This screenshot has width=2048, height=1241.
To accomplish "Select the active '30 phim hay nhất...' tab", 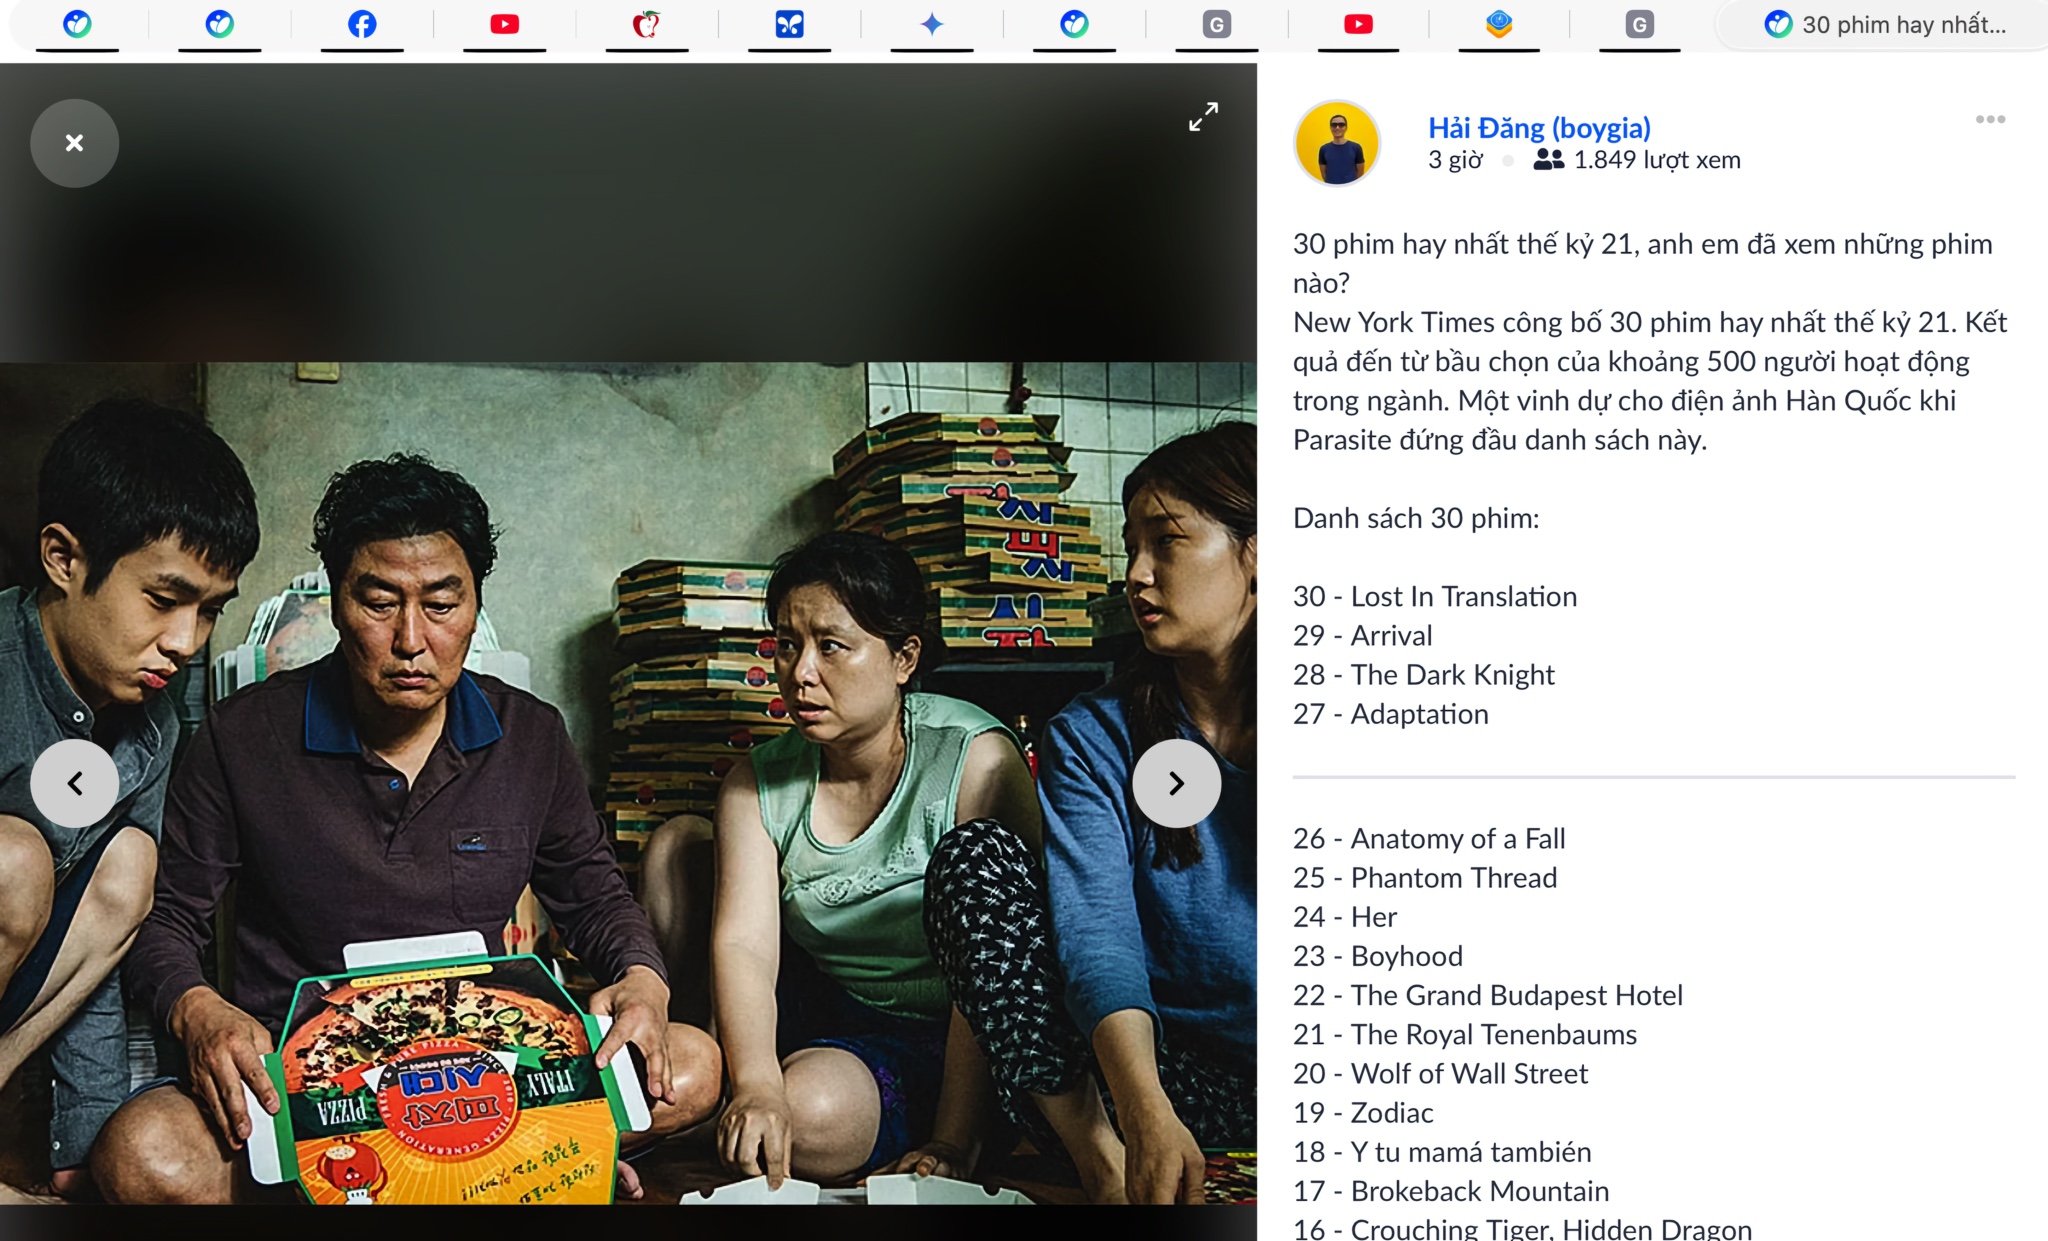I will [1883, 25].
